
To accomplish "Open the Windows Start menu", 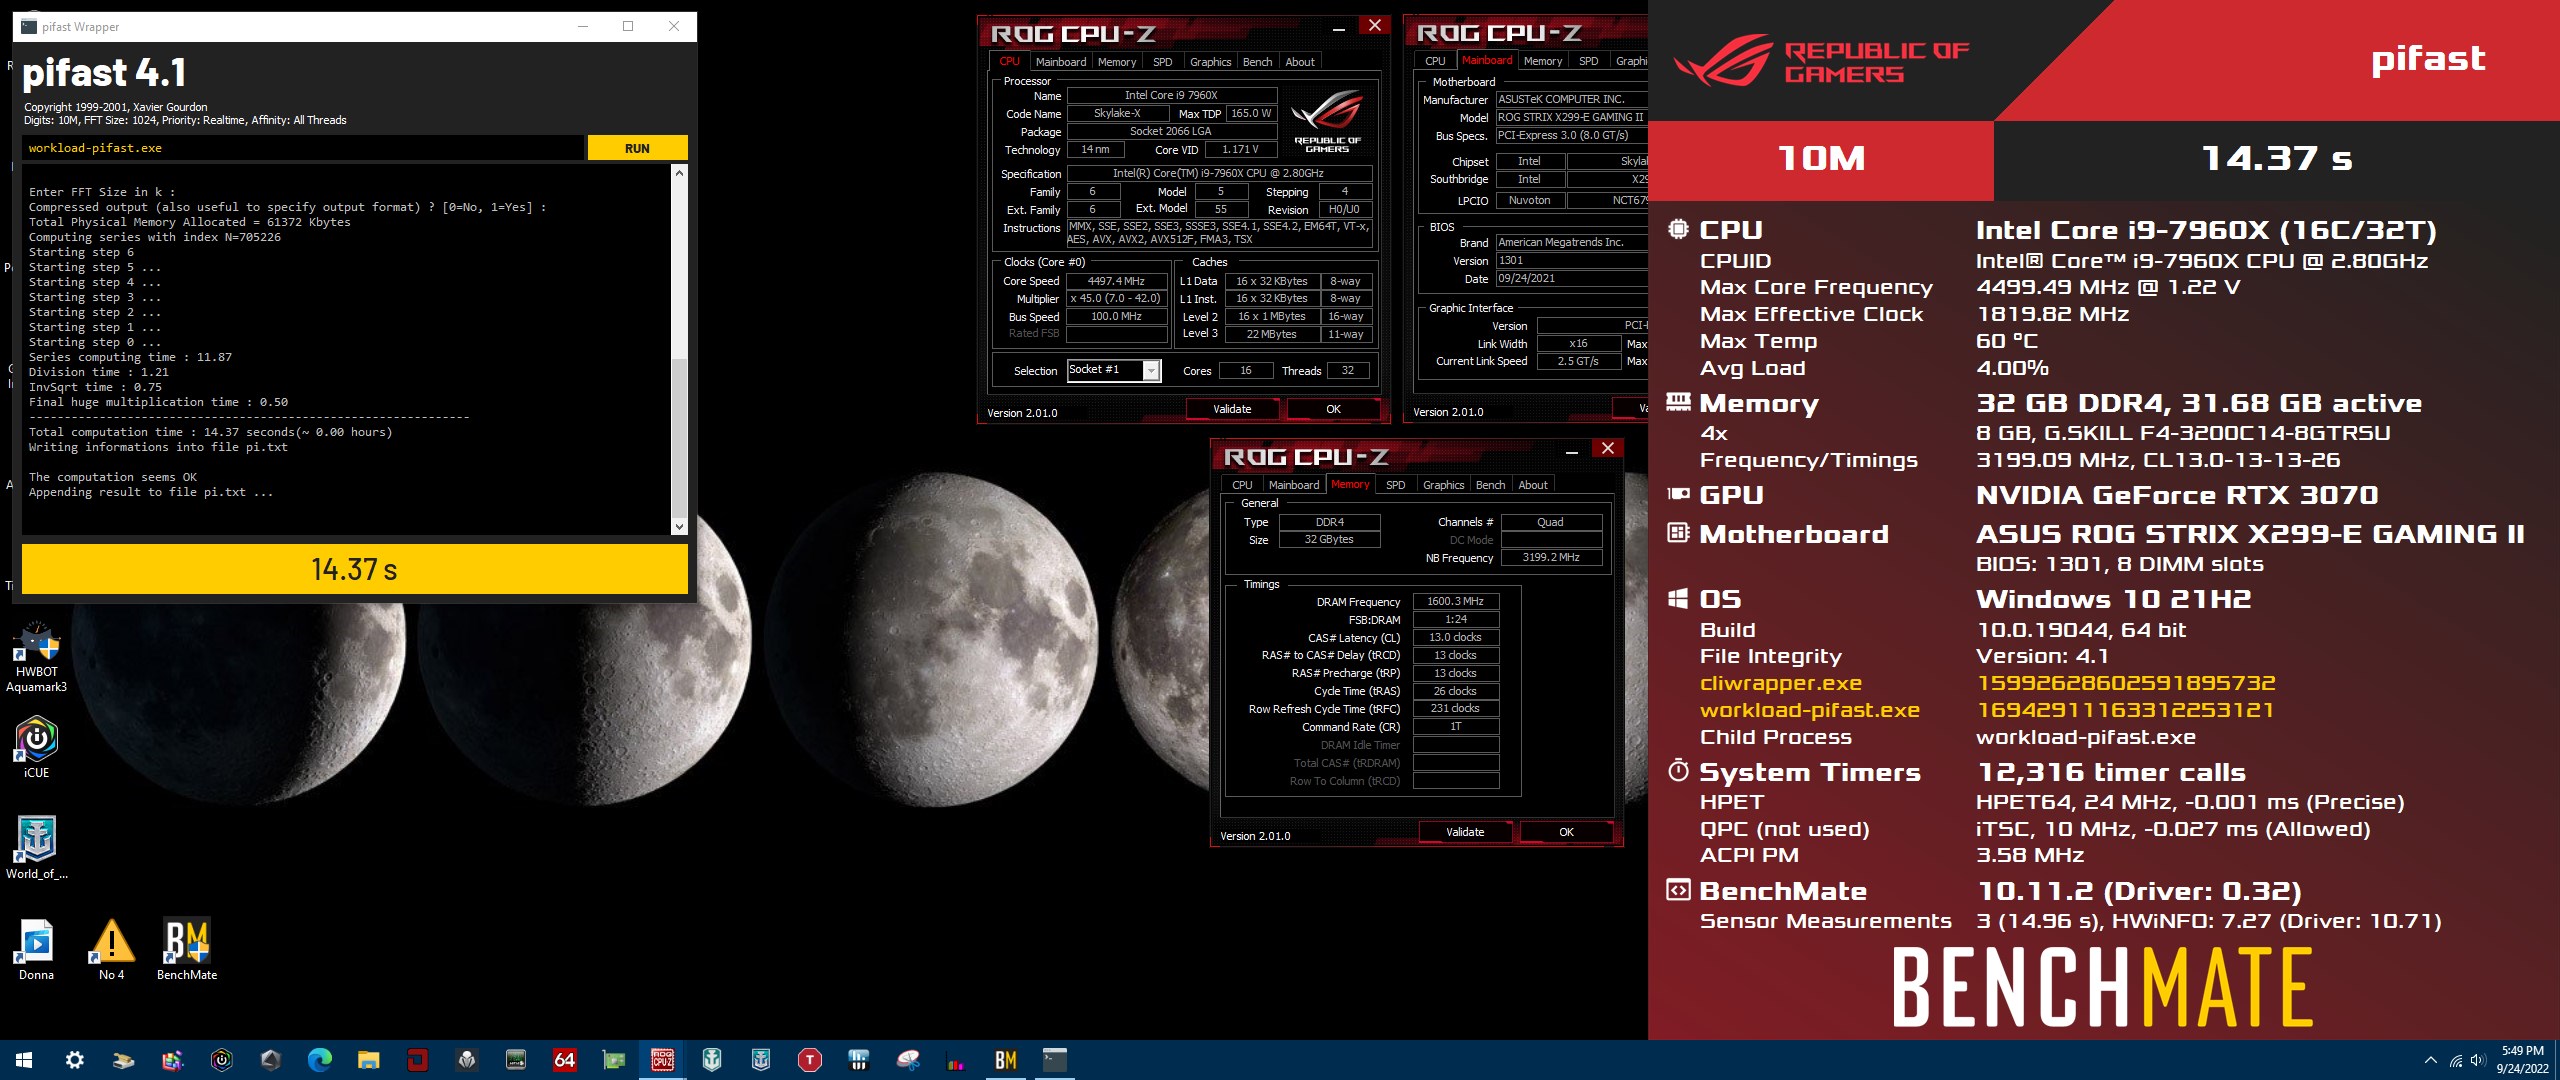I will (x=24, y=1060).
